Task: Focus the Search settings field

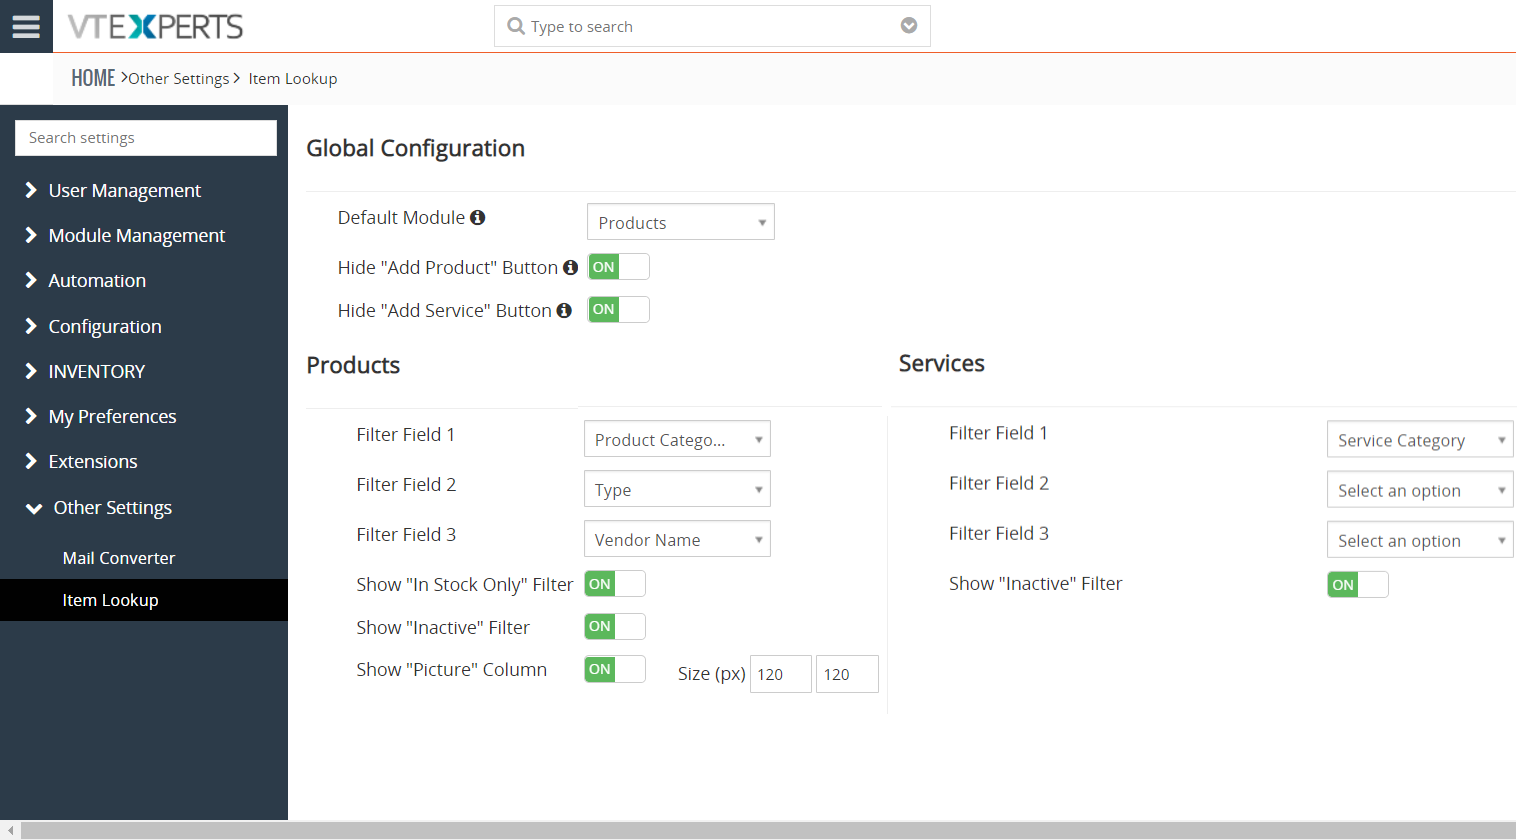Action: coord(146,138)
